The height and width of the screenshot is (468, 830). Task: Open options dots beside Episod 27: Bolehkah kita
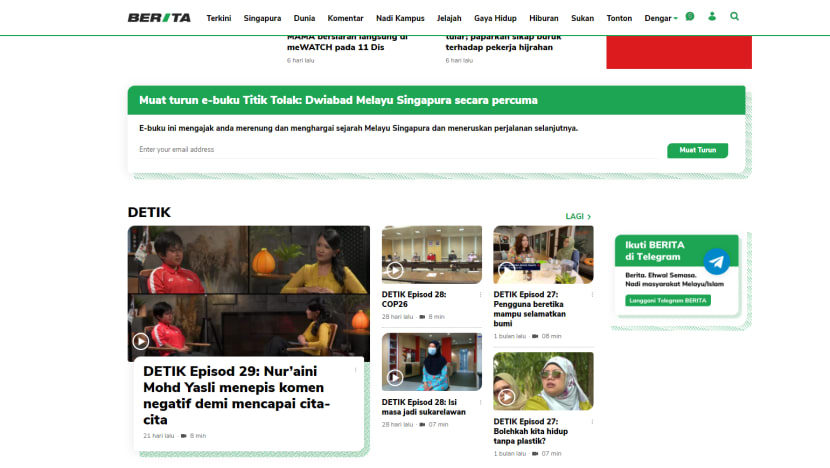592,421
